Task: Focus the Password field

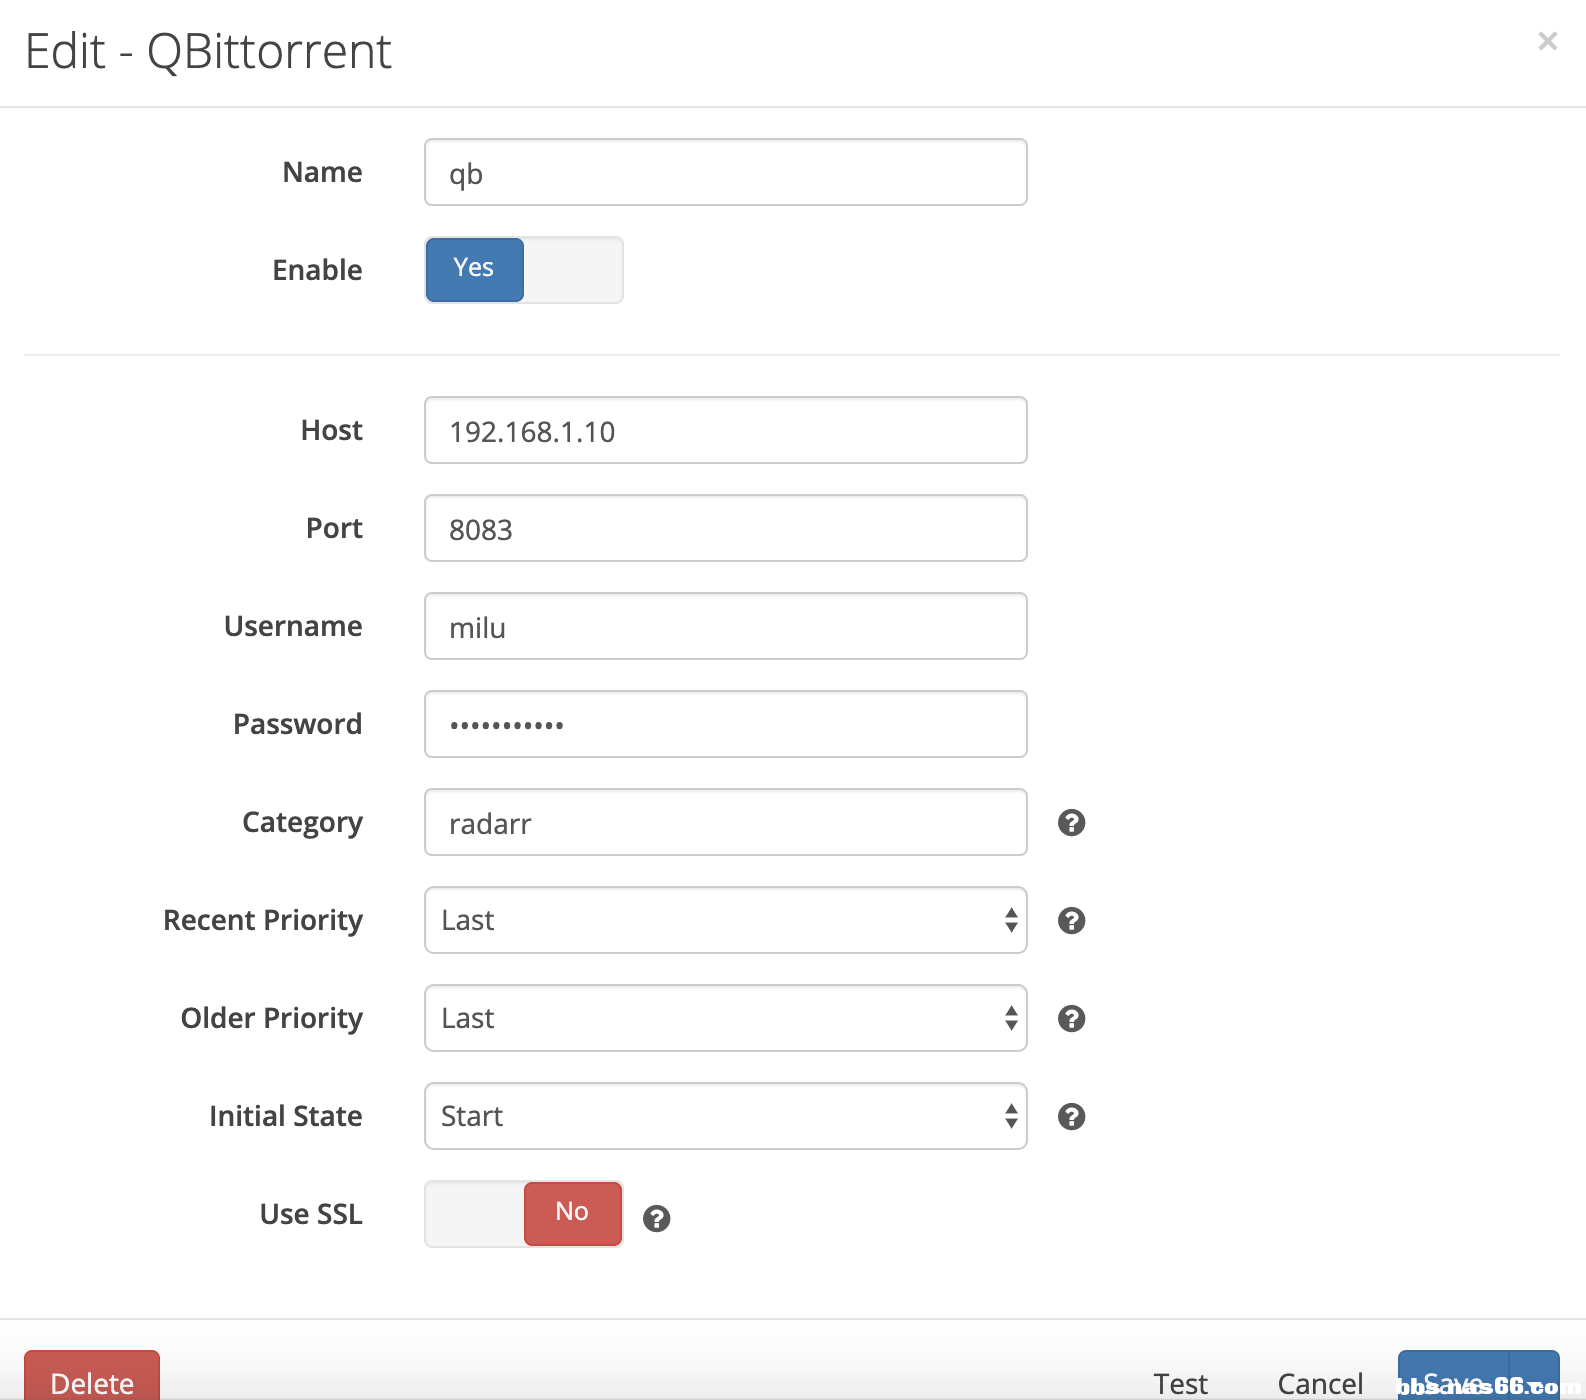Action: pos(726,724)
